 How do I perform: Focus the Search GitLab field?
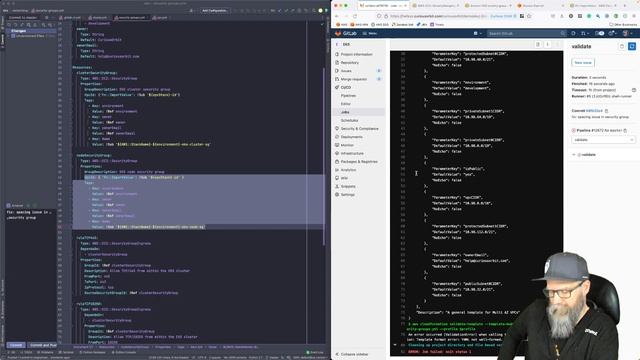(x=527, y=33)
